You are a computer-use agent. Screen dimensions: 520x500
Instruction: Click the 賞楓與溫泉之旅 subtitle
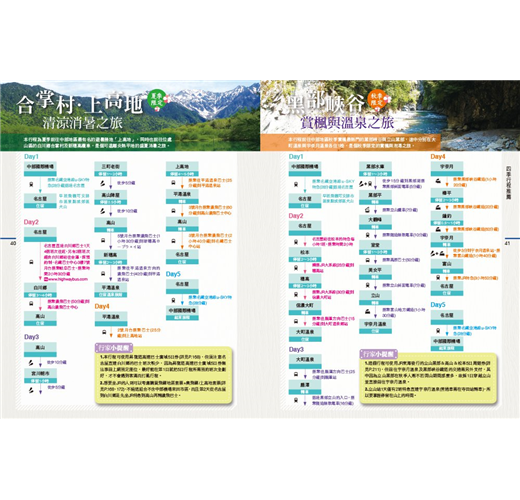point(347,123)
